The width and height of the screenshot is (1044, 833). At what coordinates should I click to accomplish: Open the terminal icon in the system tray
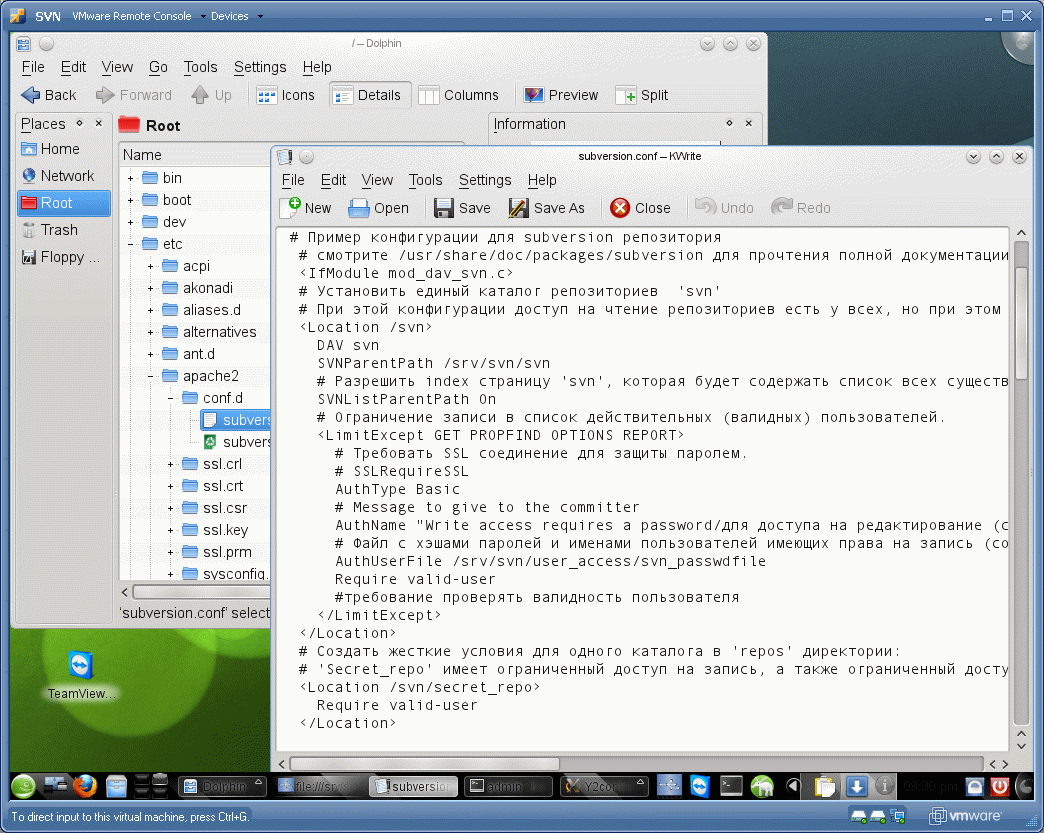pyautogui.click(x=731, y=786)
